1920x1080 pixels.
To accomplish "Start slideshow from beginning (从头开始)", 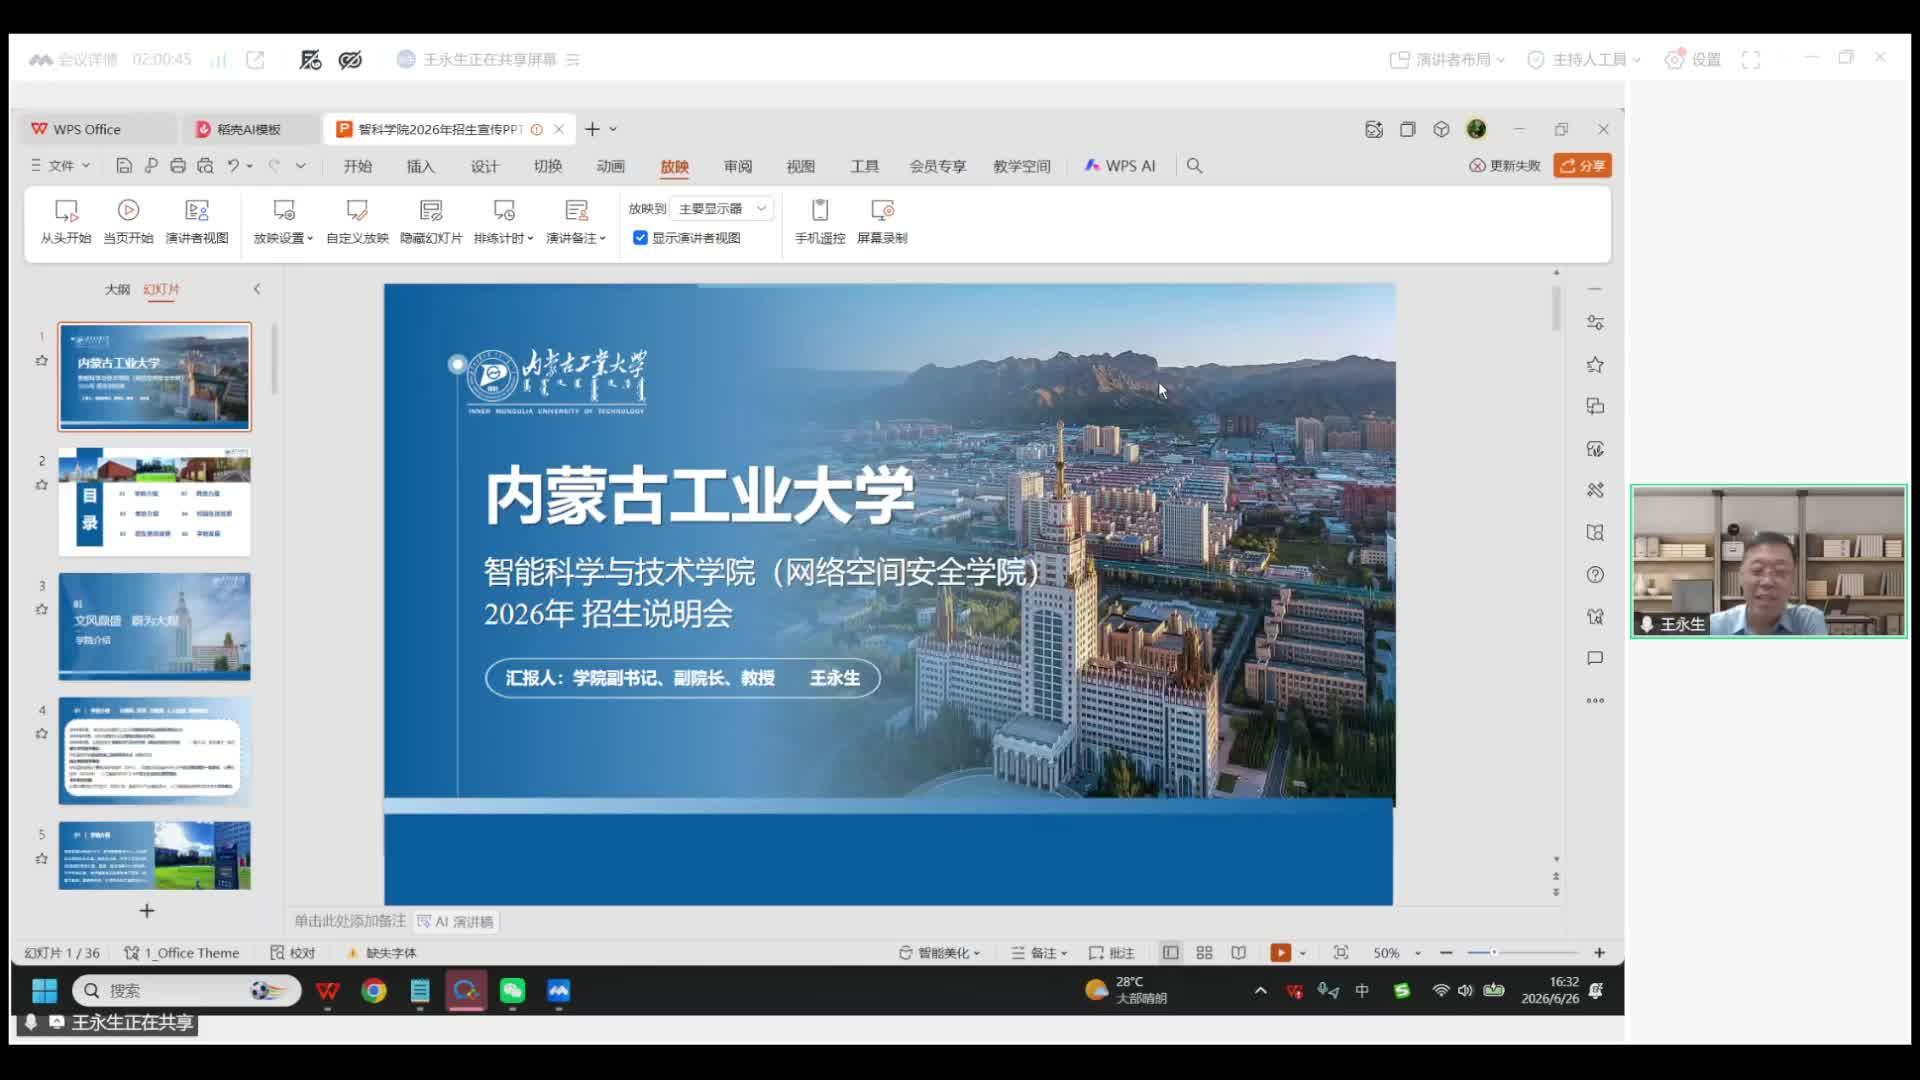I will (x=66, y=221).
